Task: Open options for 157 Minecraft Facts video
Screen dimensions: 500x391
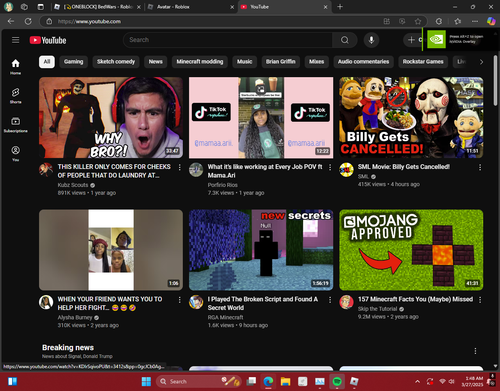Action: pyautogui.click(x=480, y=300)
